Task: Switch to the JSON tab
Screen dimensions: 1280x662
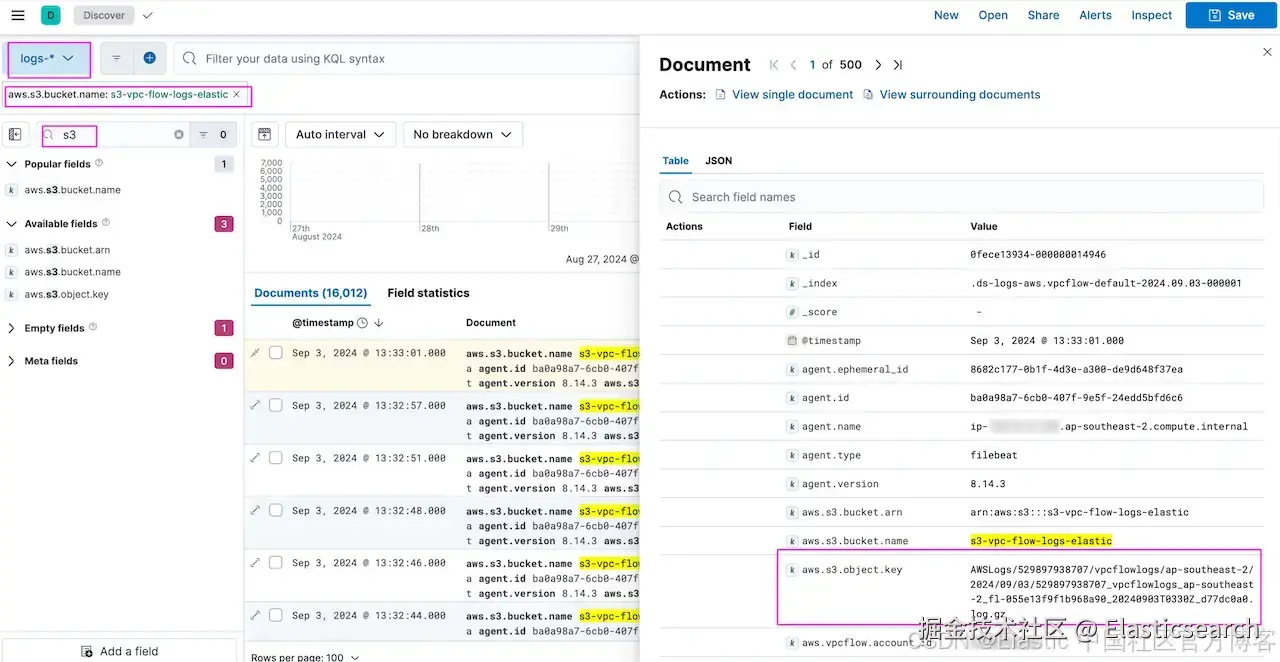Action: (718, 161)
